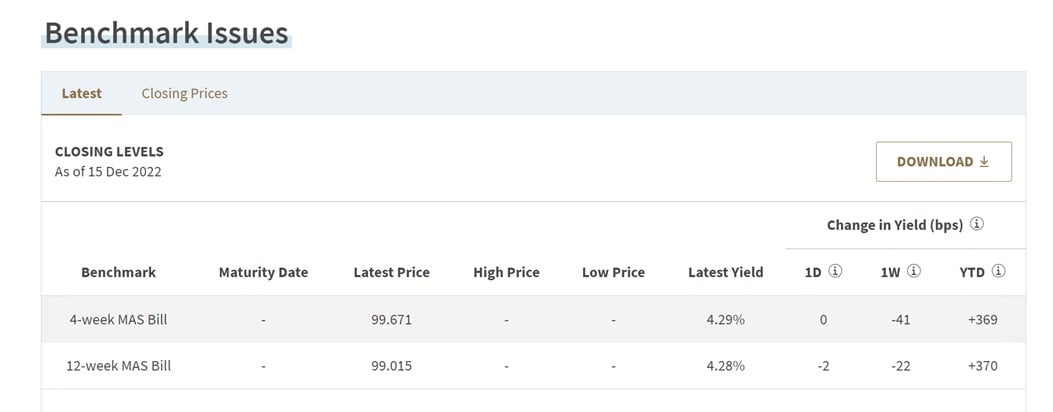The width and height of the screenshot is (1053, 412).
Task: Click the info icon beside YTD
Action: (x=999, y=271)
